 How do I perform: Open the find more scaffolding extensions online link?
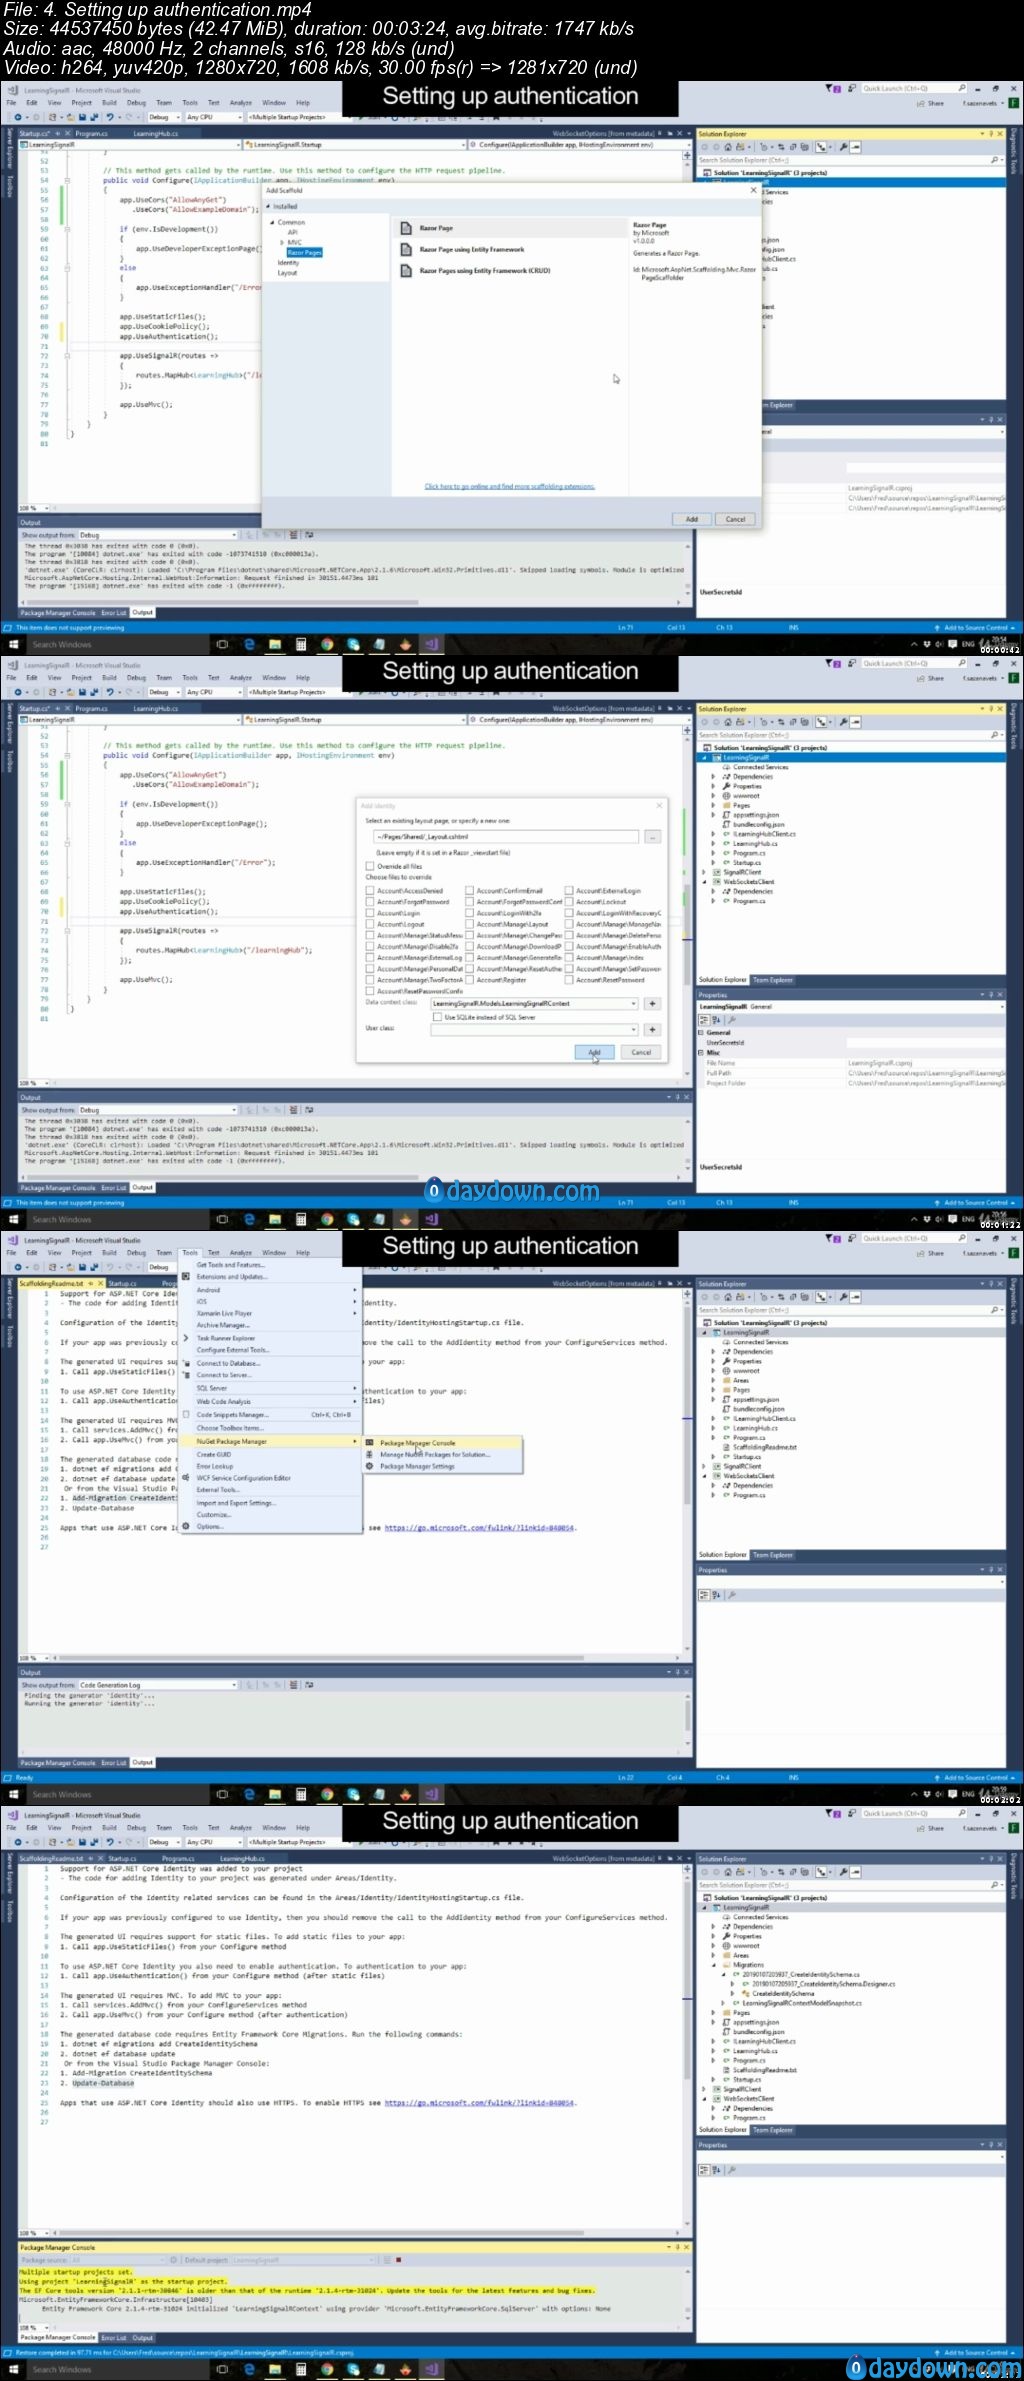(509, 486)
